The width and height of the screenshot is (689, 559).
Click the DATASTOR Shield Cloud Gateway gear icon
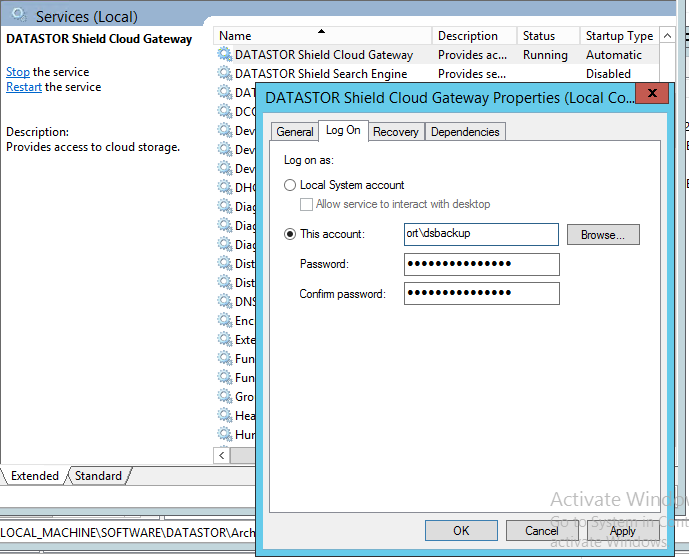tap(225, 54)
